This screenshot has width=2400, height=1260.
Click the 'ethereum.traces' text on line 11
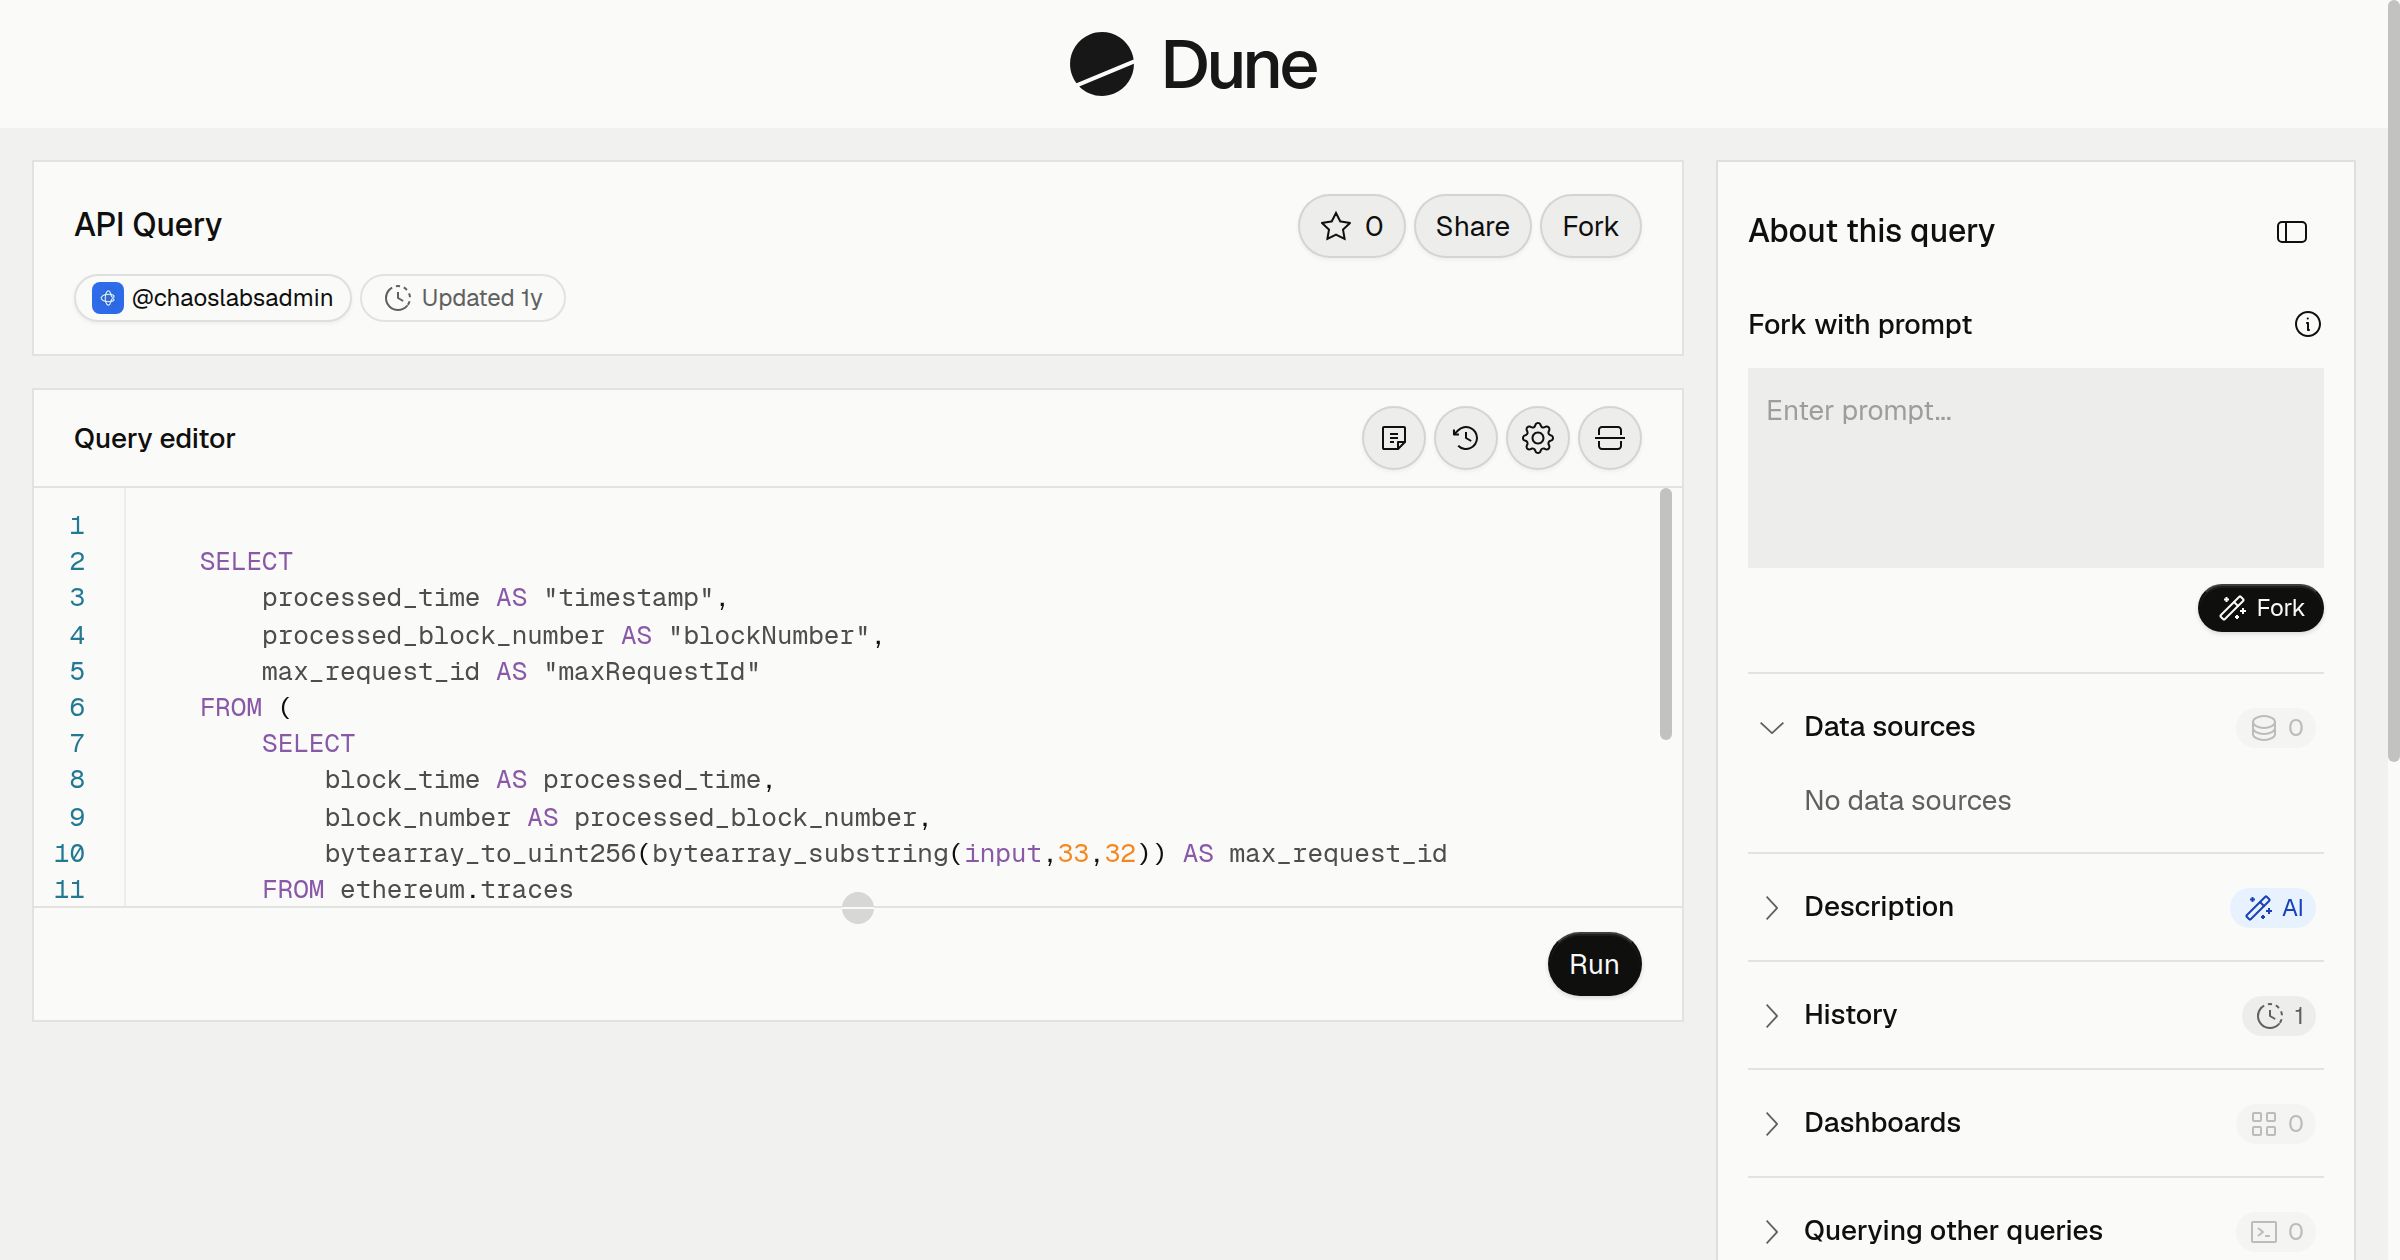456,889
